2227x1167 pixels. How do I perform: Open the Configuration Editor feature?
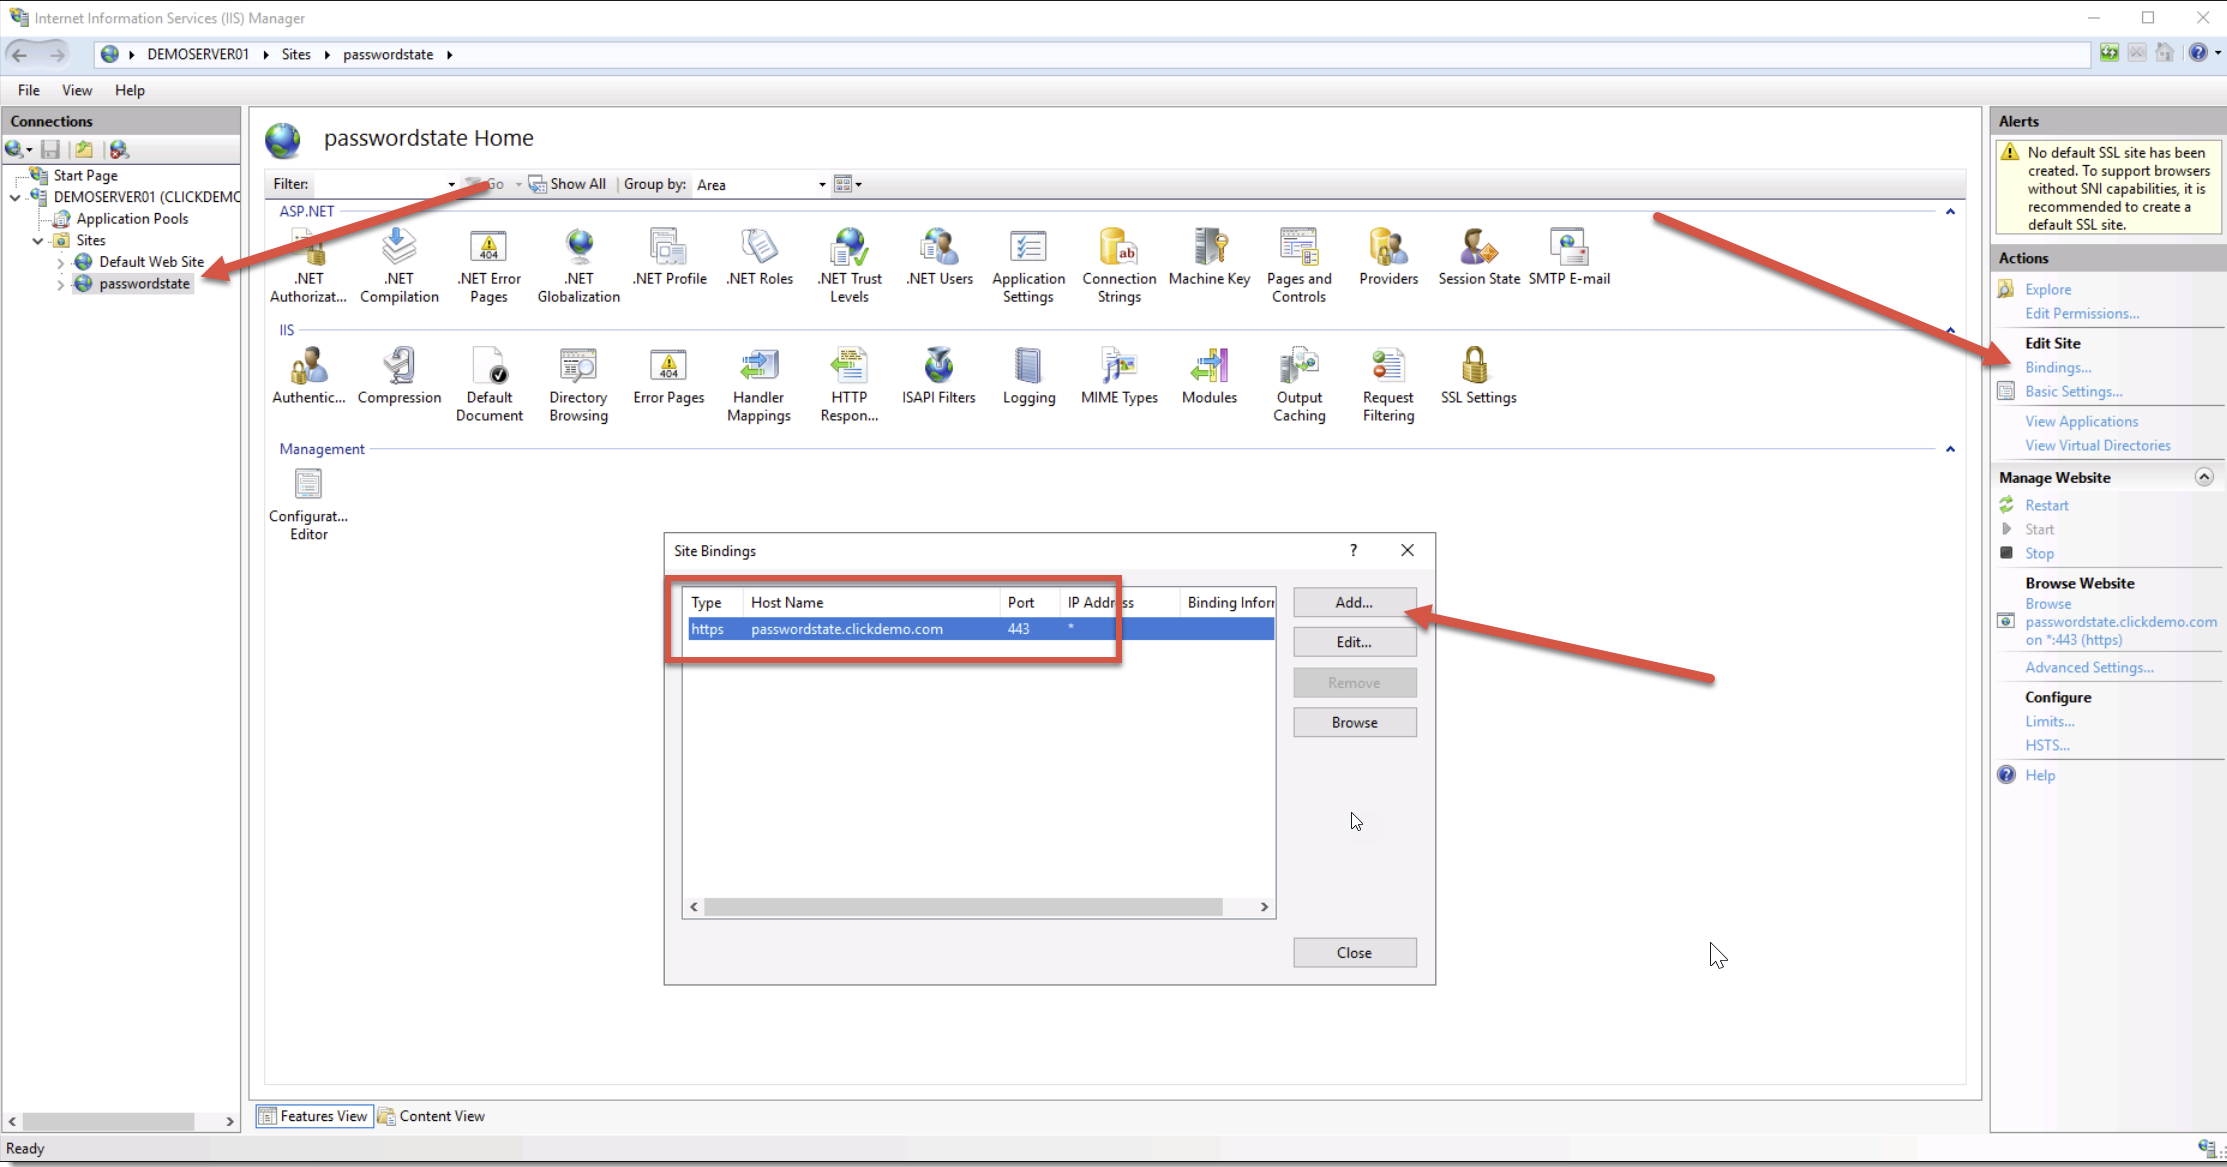pyautogui.click(x=309, y=503)
